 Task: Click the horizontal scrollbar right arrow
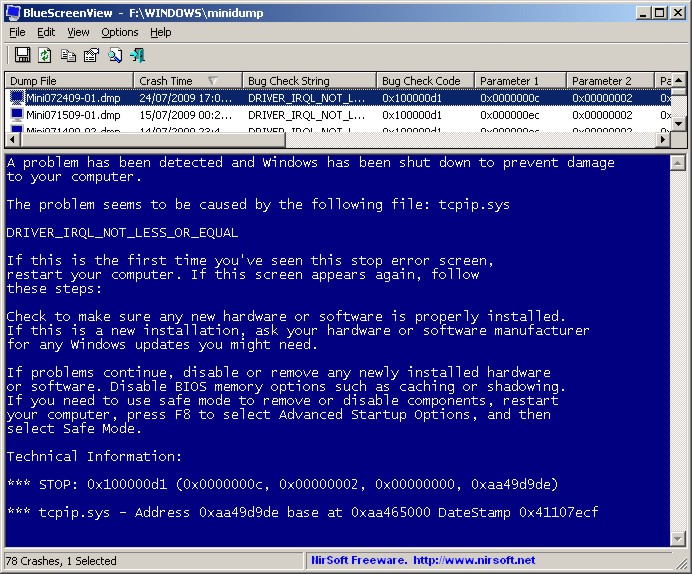[663, 139]
